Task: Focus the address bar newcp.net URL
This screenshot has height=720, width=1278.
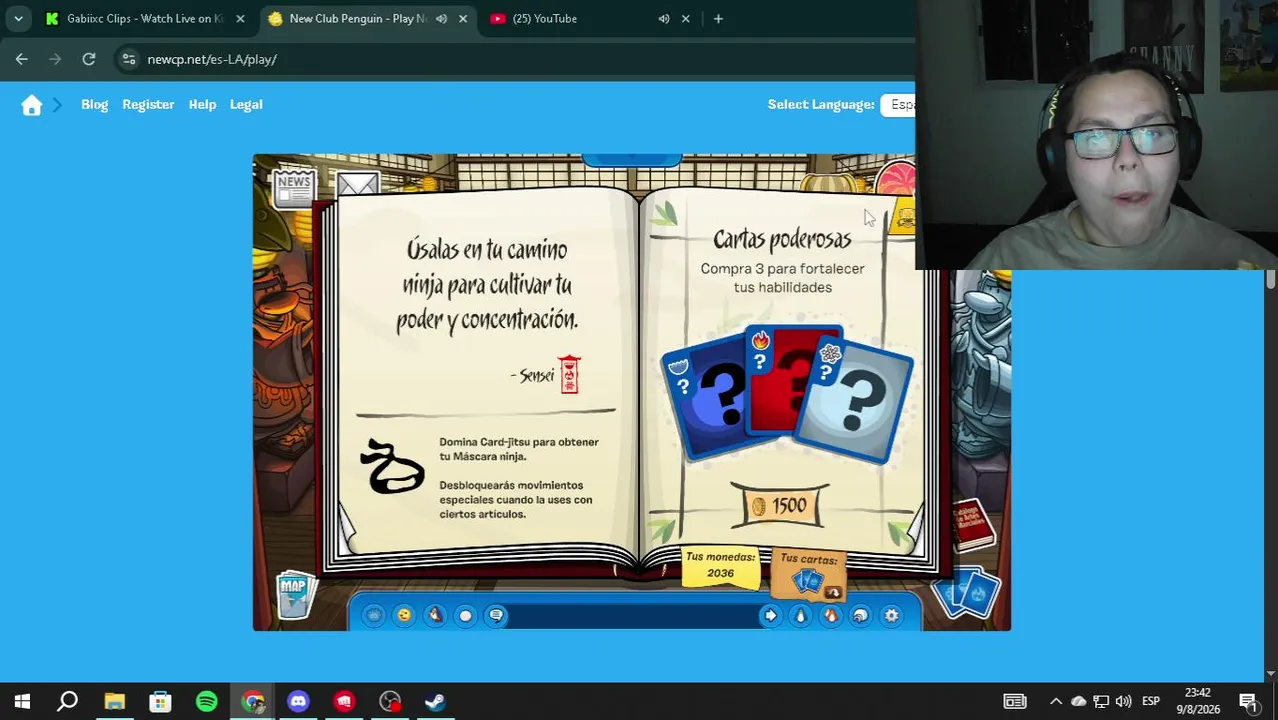Action: 212,59
